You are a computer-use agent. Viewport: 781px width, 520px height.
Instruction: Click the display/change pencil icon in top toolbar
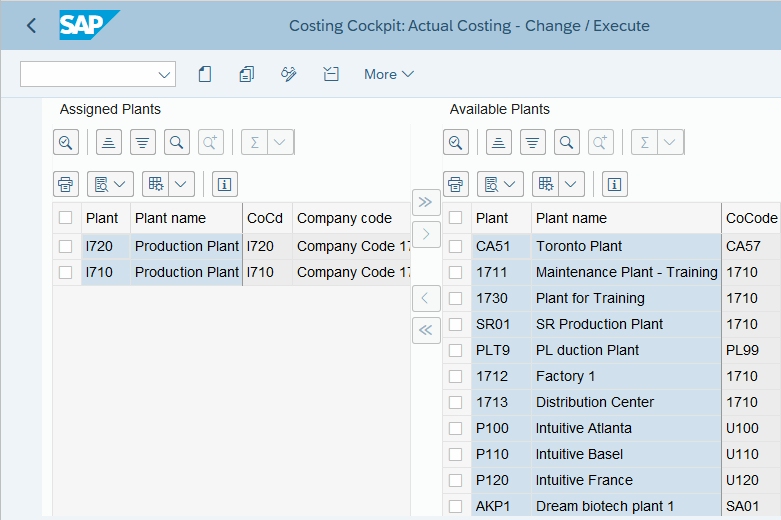[x=289, y=74]
